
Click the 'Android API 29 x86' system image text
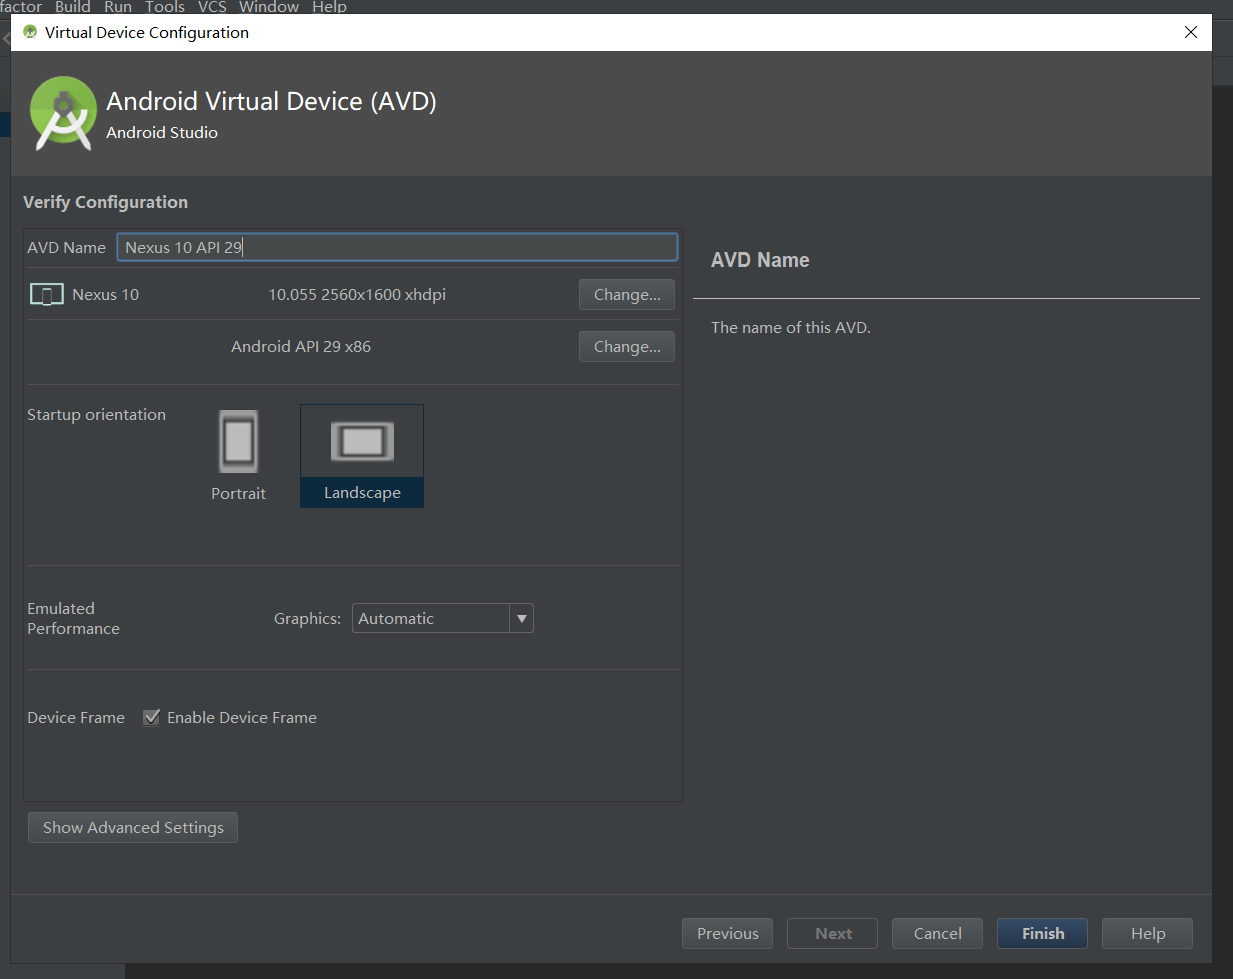point(301,347)
